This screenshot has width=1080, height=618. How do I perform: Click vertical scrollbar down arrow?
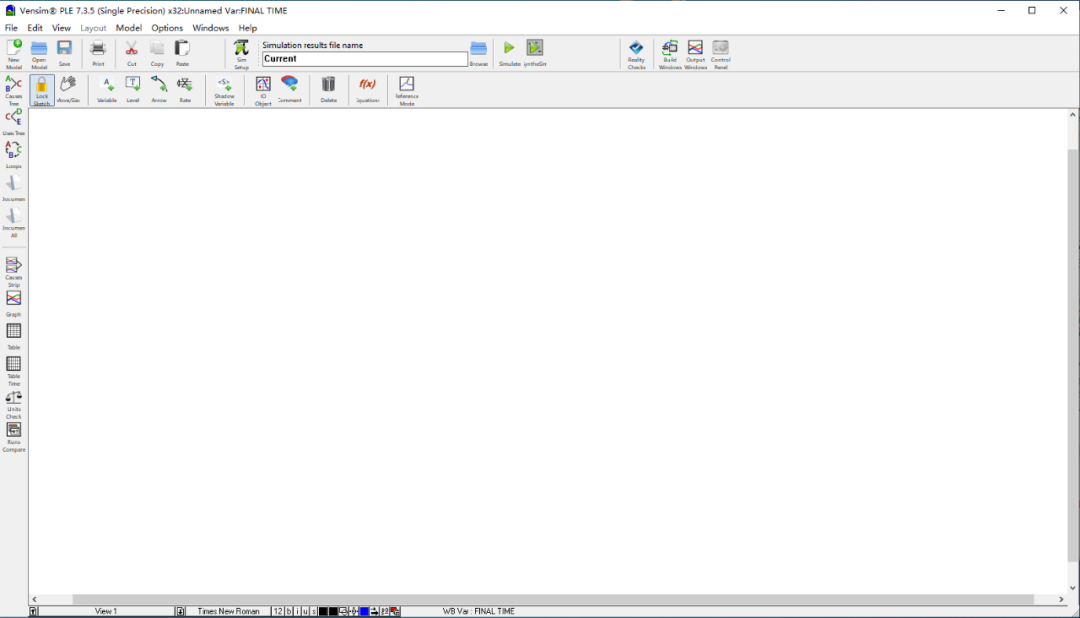click(1072, 588)
